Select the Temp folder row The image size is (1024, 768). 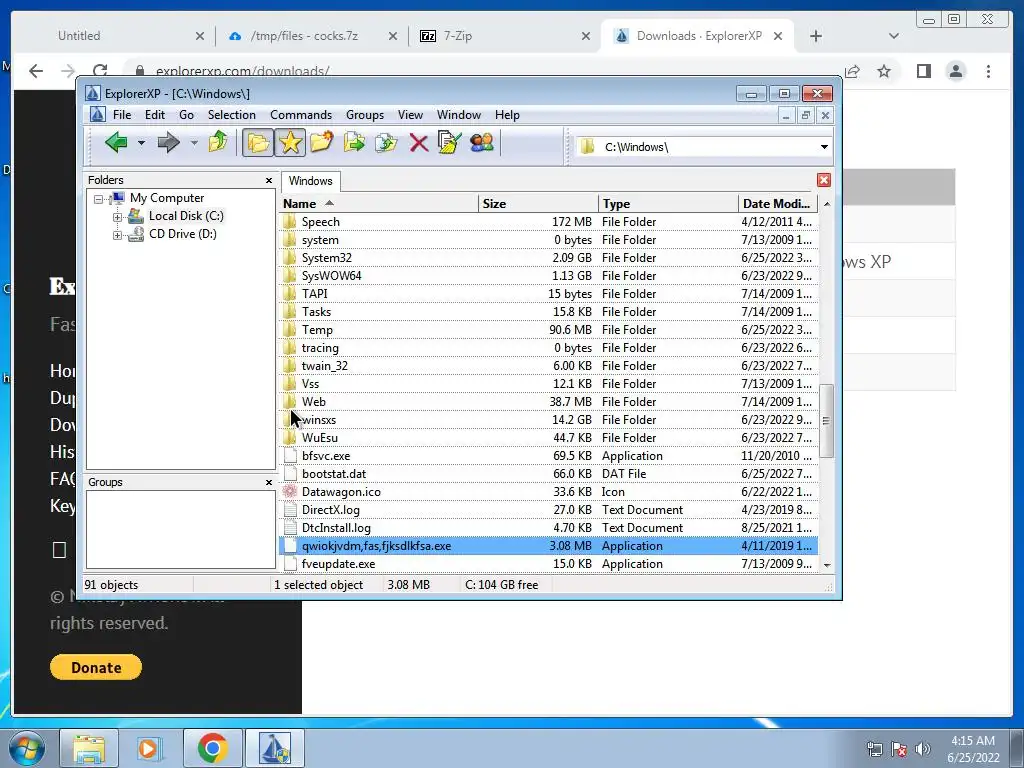(548, 330)
